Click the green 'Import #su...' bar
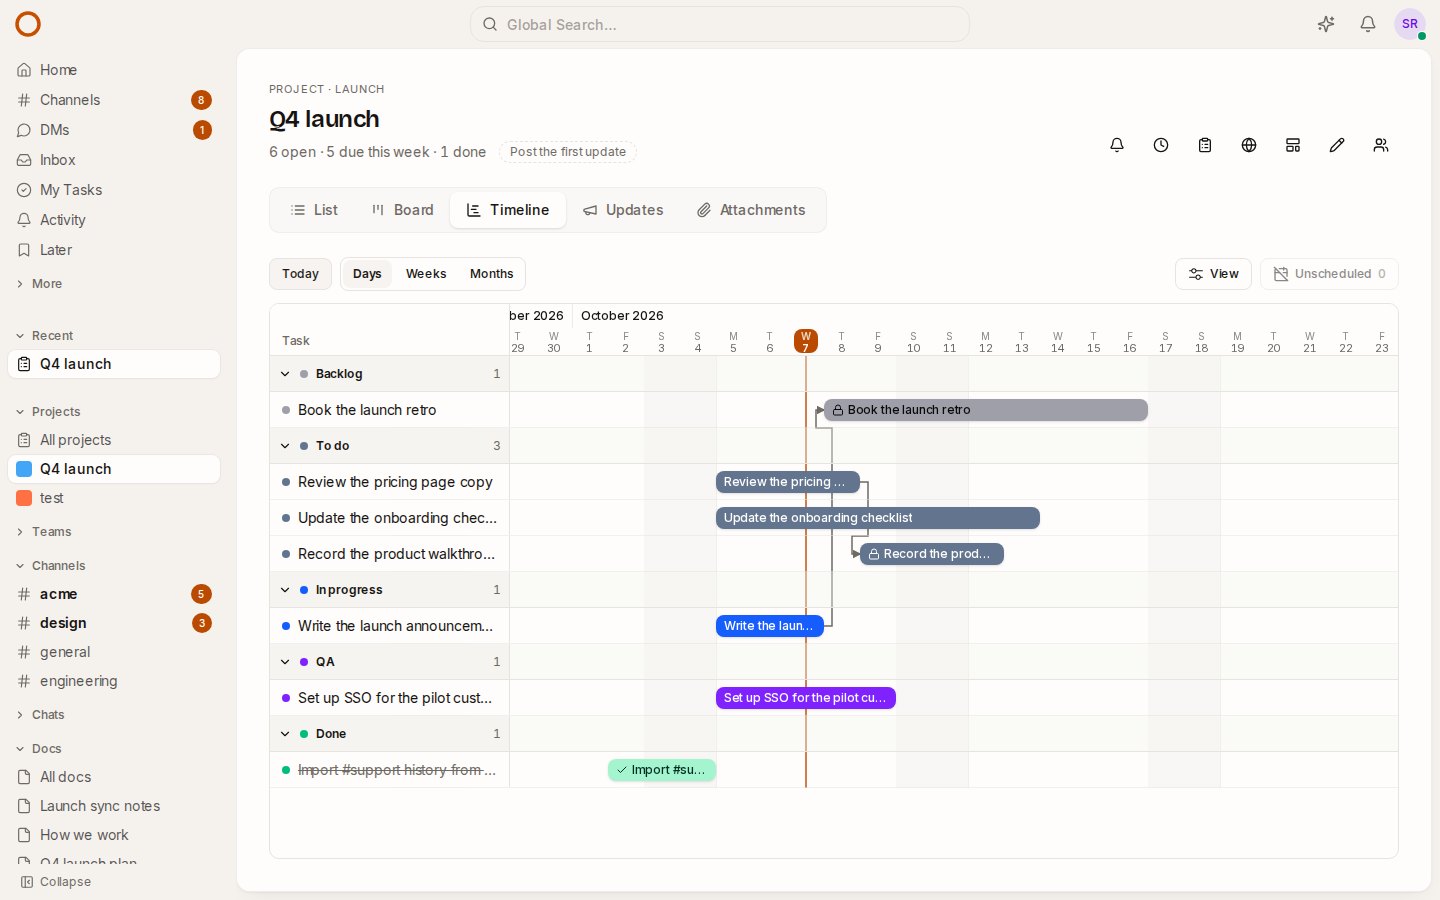Image resolution: width=1440 pixels, height=900 pixels. click(x=662, y=770)
